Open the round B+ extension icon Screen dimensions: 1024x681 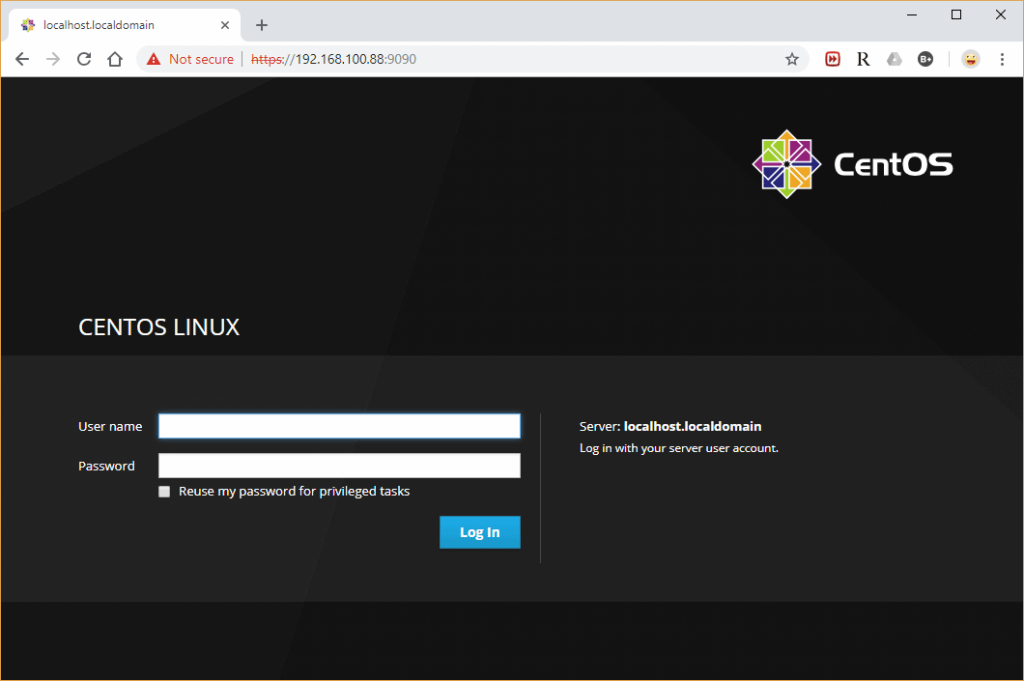click(925, 59)
